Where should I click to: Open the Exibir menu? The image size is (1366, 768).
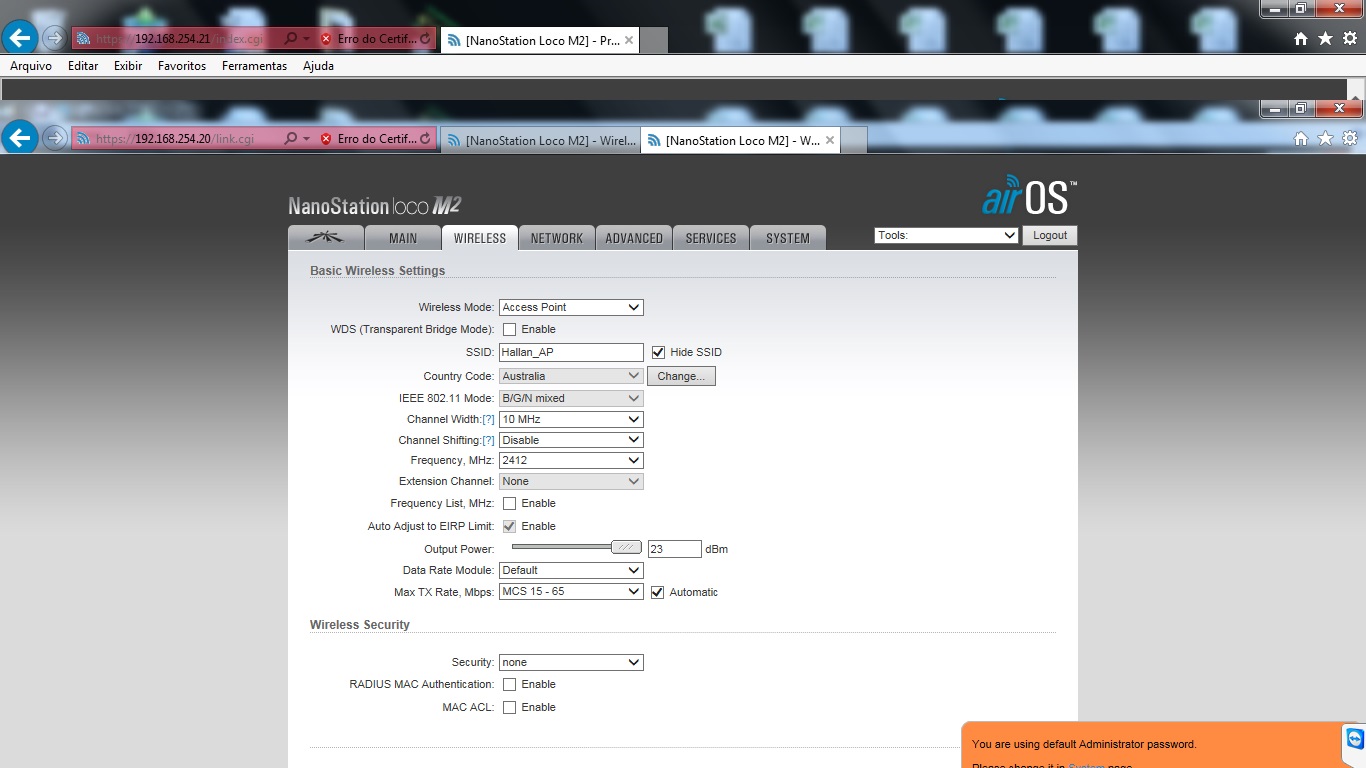tap(128, 66)
